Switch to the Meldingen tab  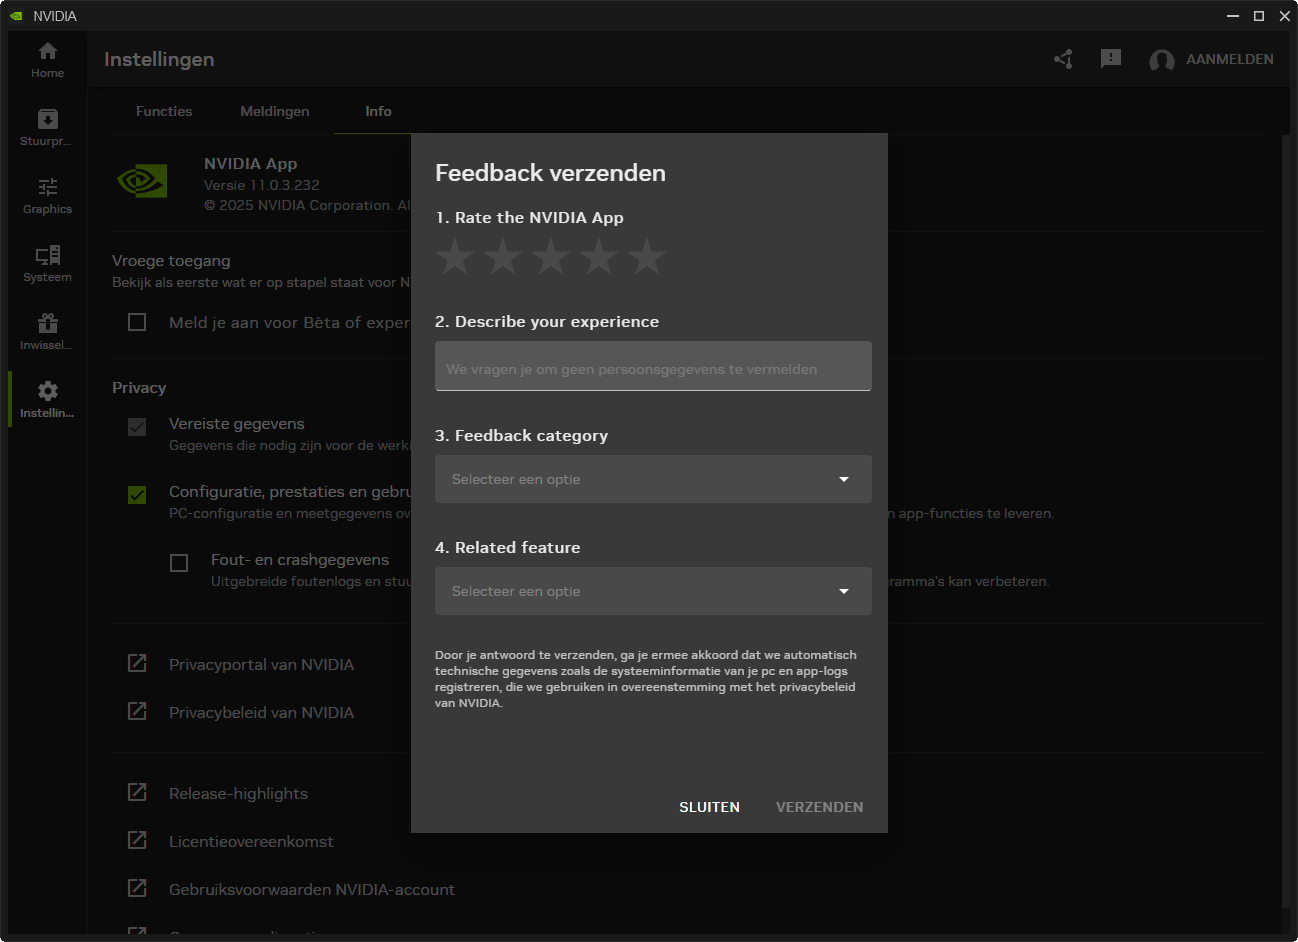274,111
